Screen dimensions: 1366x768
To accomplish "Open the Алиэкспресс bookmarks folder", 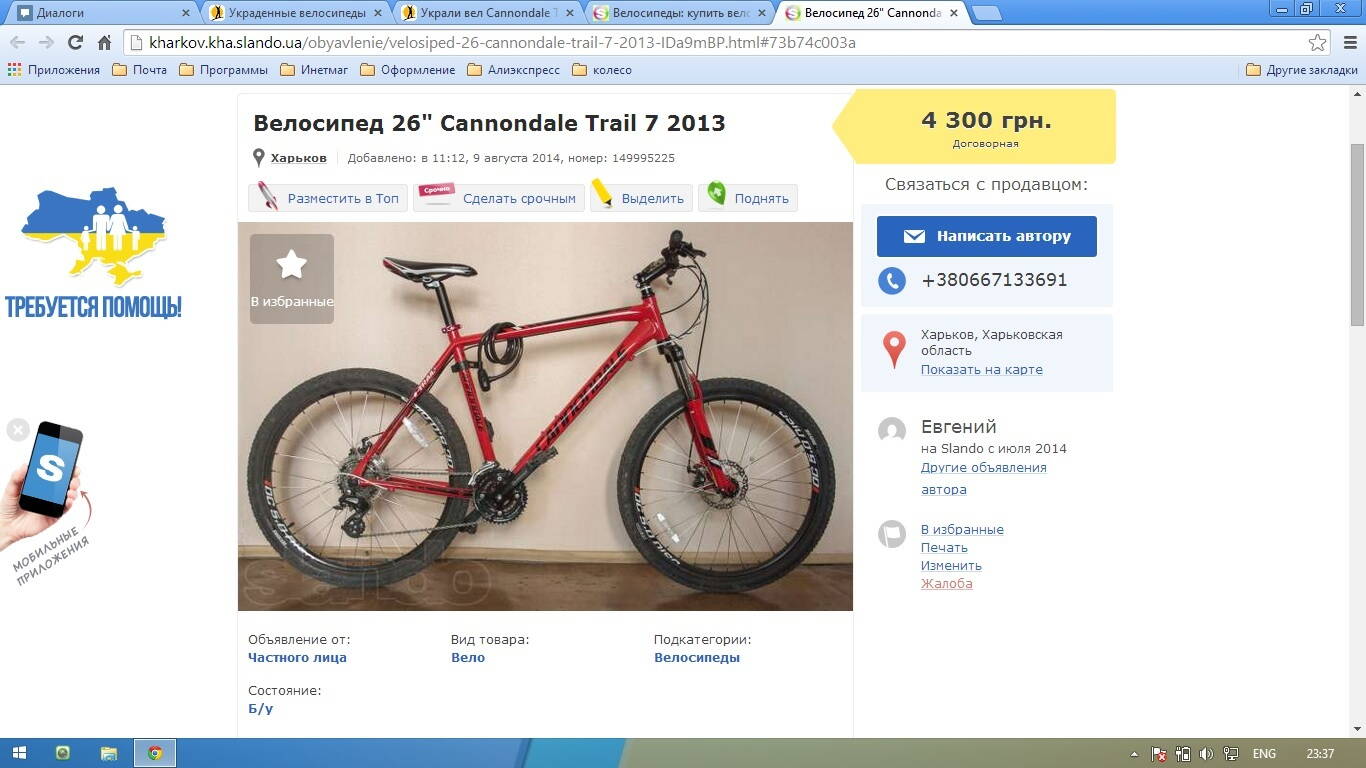I will (508, 70).
